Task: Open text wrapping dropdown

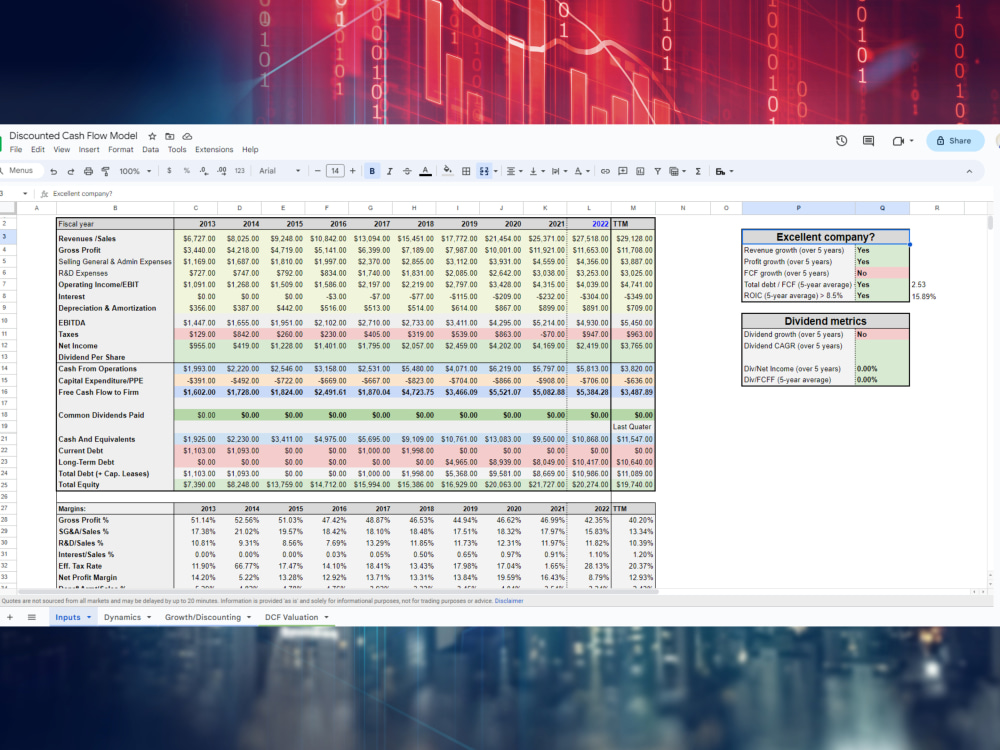Action: point(559,171)
